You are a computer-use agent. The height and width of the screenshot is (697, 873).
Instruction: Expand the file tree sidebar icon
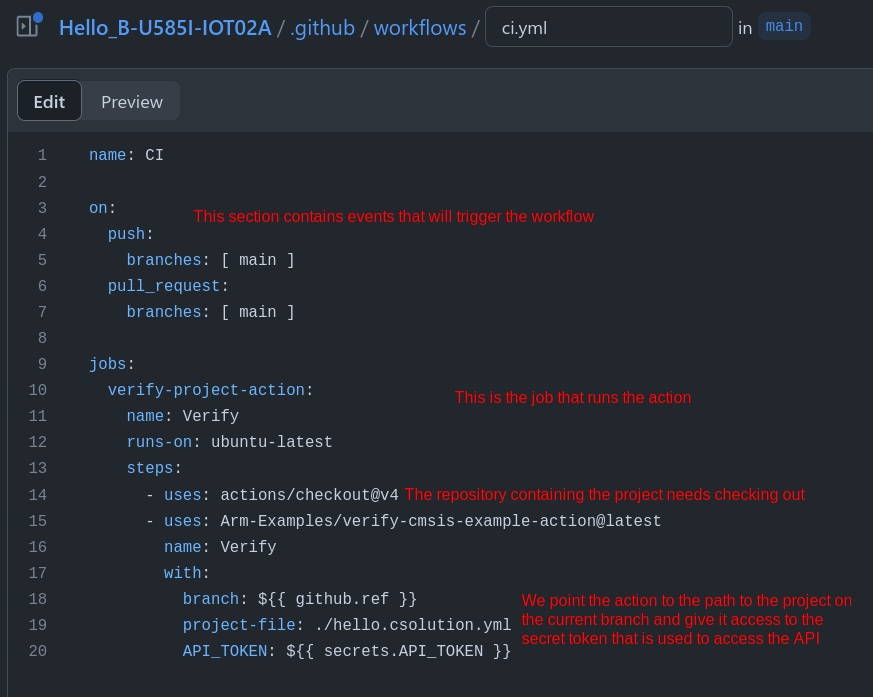pos(27,27)
